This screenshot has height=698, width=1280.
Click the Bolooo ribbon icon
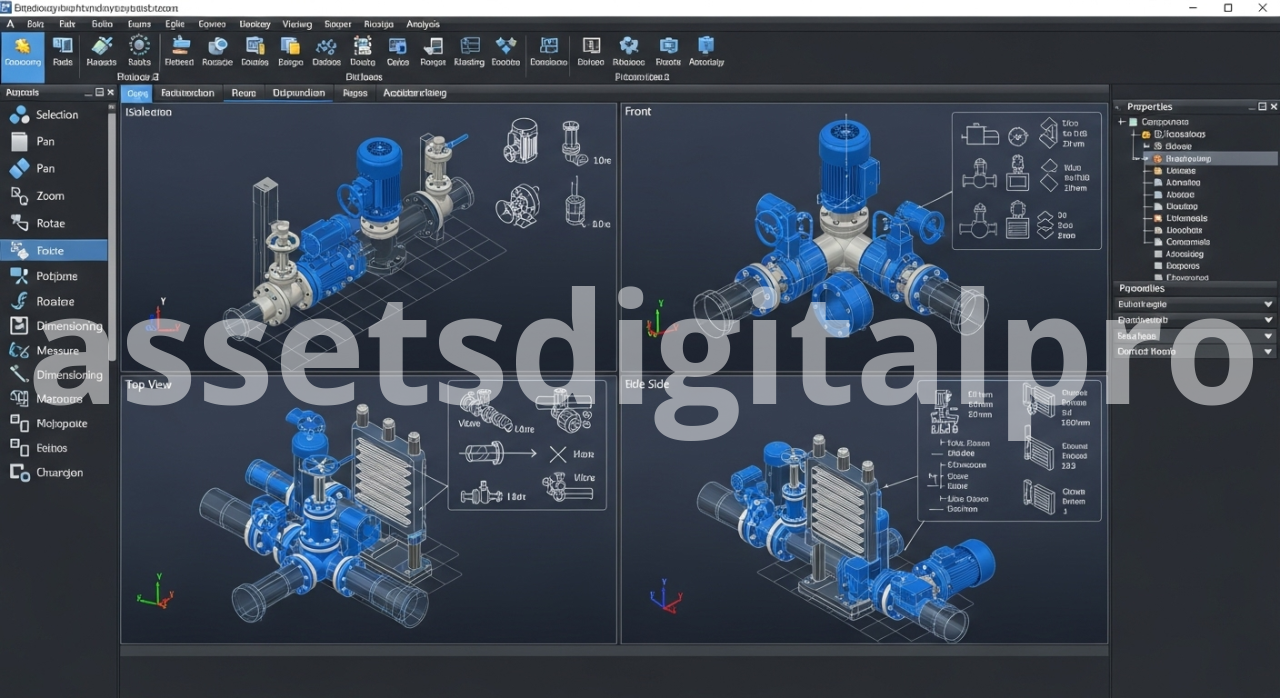tap(591, 52)
